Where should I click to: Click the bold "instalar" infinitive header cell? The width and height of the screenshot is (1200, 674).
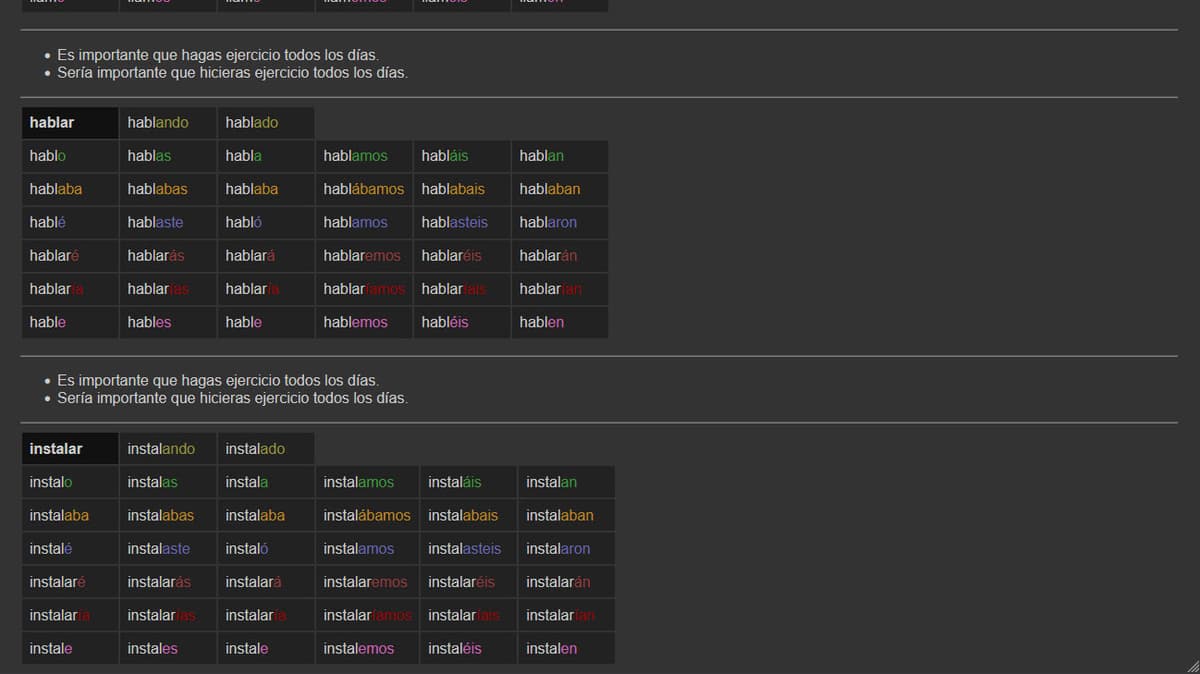69,449
